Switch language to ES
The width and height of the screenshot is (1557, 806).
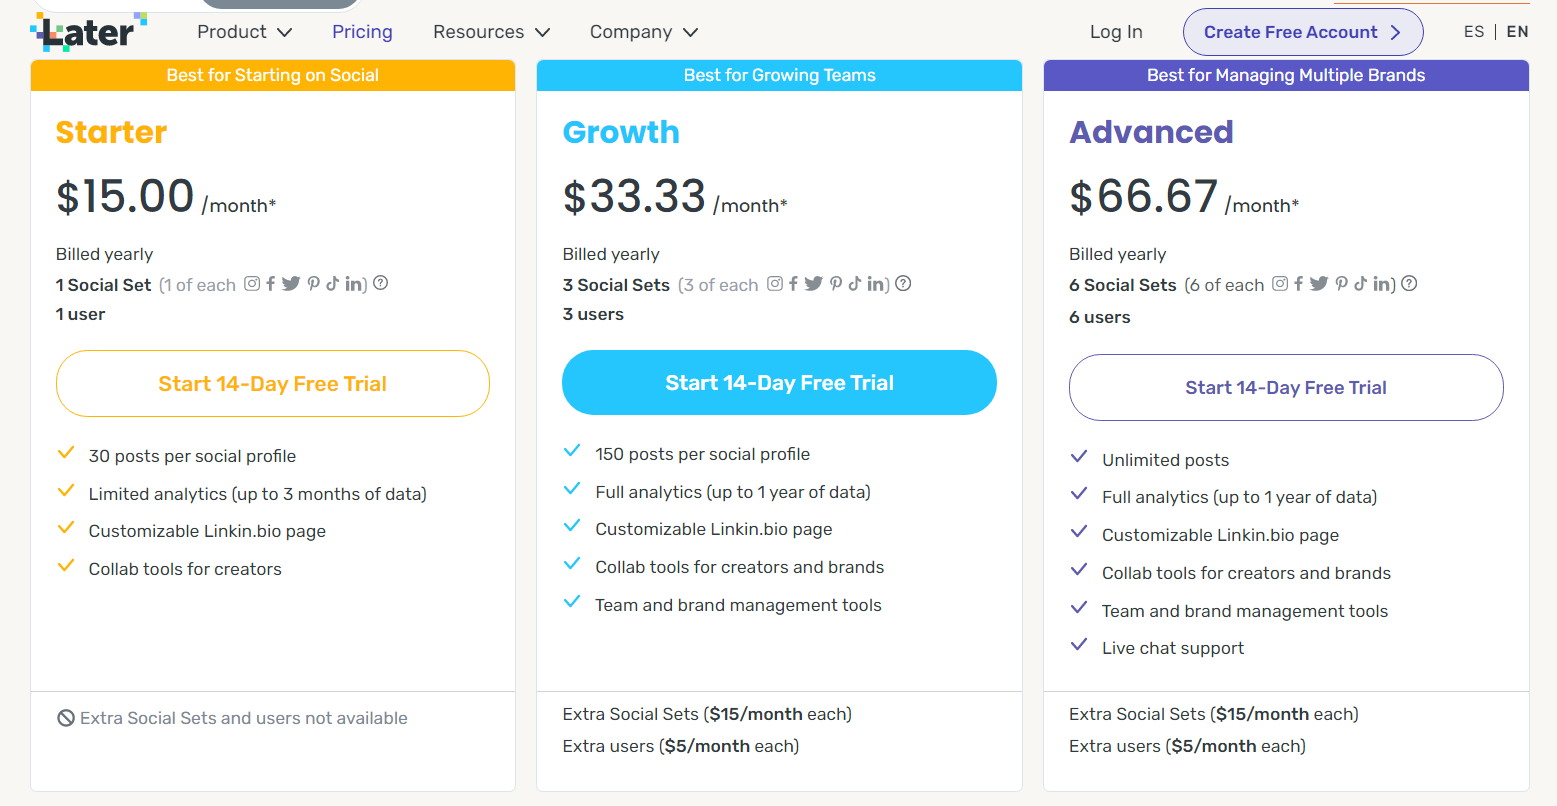(1474, 31)
